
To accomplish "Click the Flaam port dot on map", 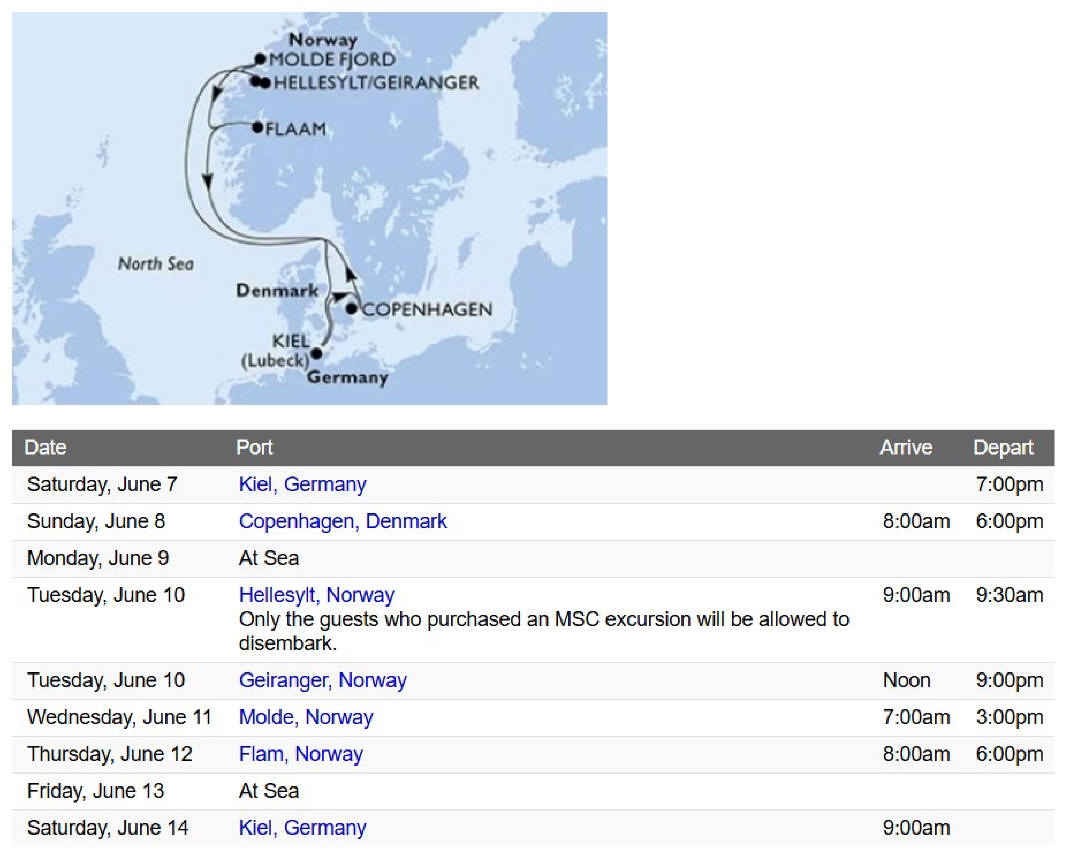I will (257, 127).
